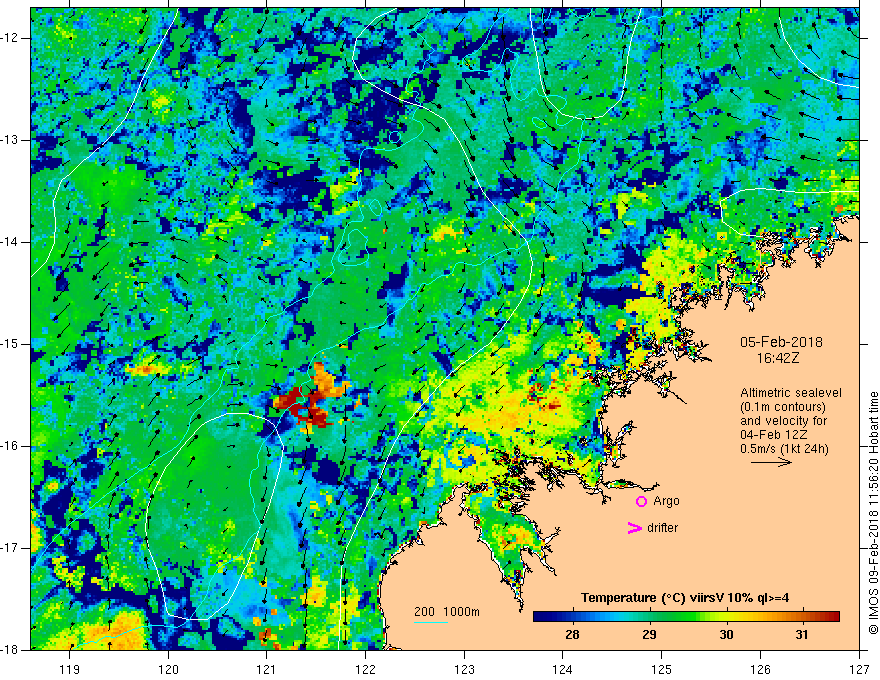The width and height of the screenshot is (880, 680).
Task: Click longitude axis label 122
Action: pyautogui.click(x=365, y=669)
